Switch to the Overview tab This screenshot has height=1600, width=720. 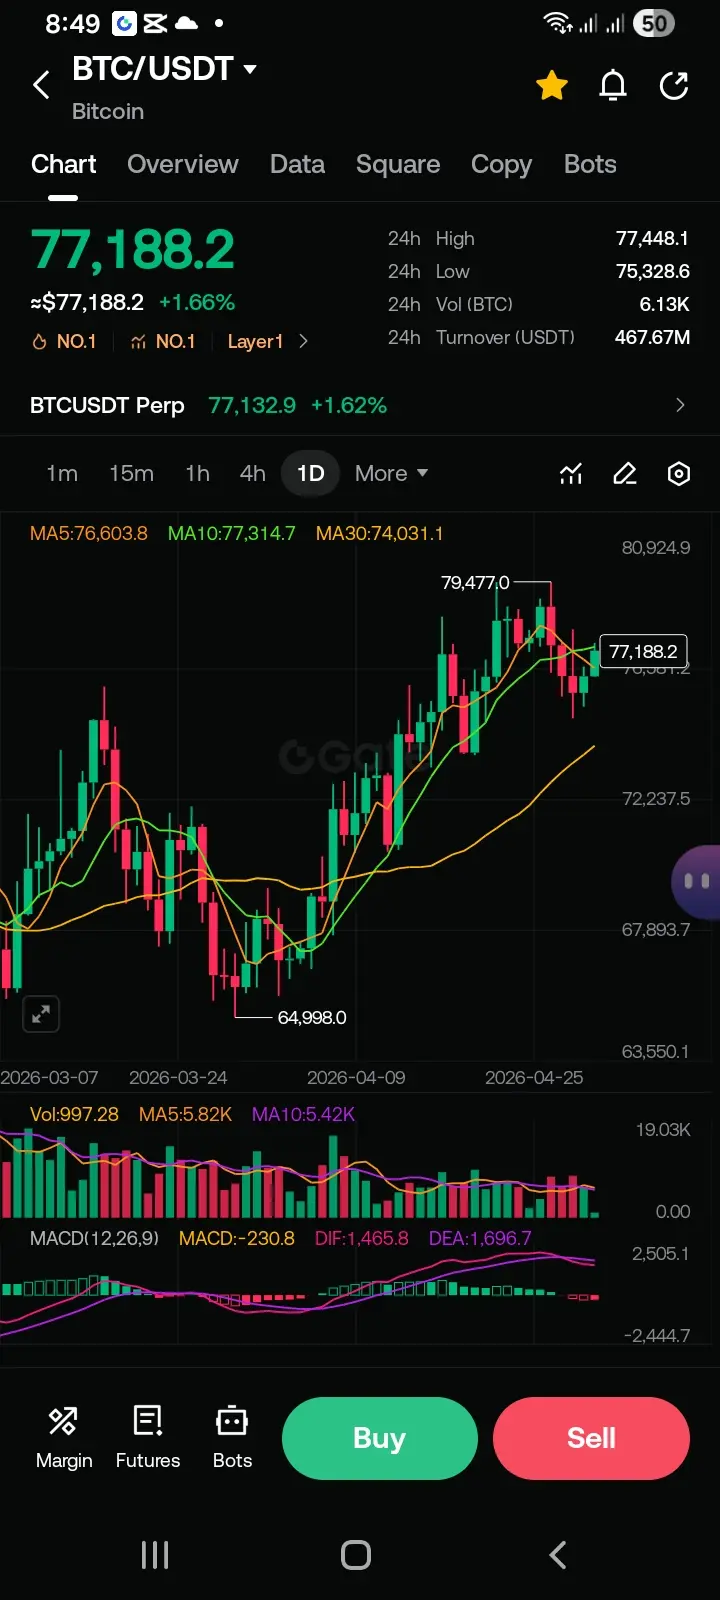[183, 164]
